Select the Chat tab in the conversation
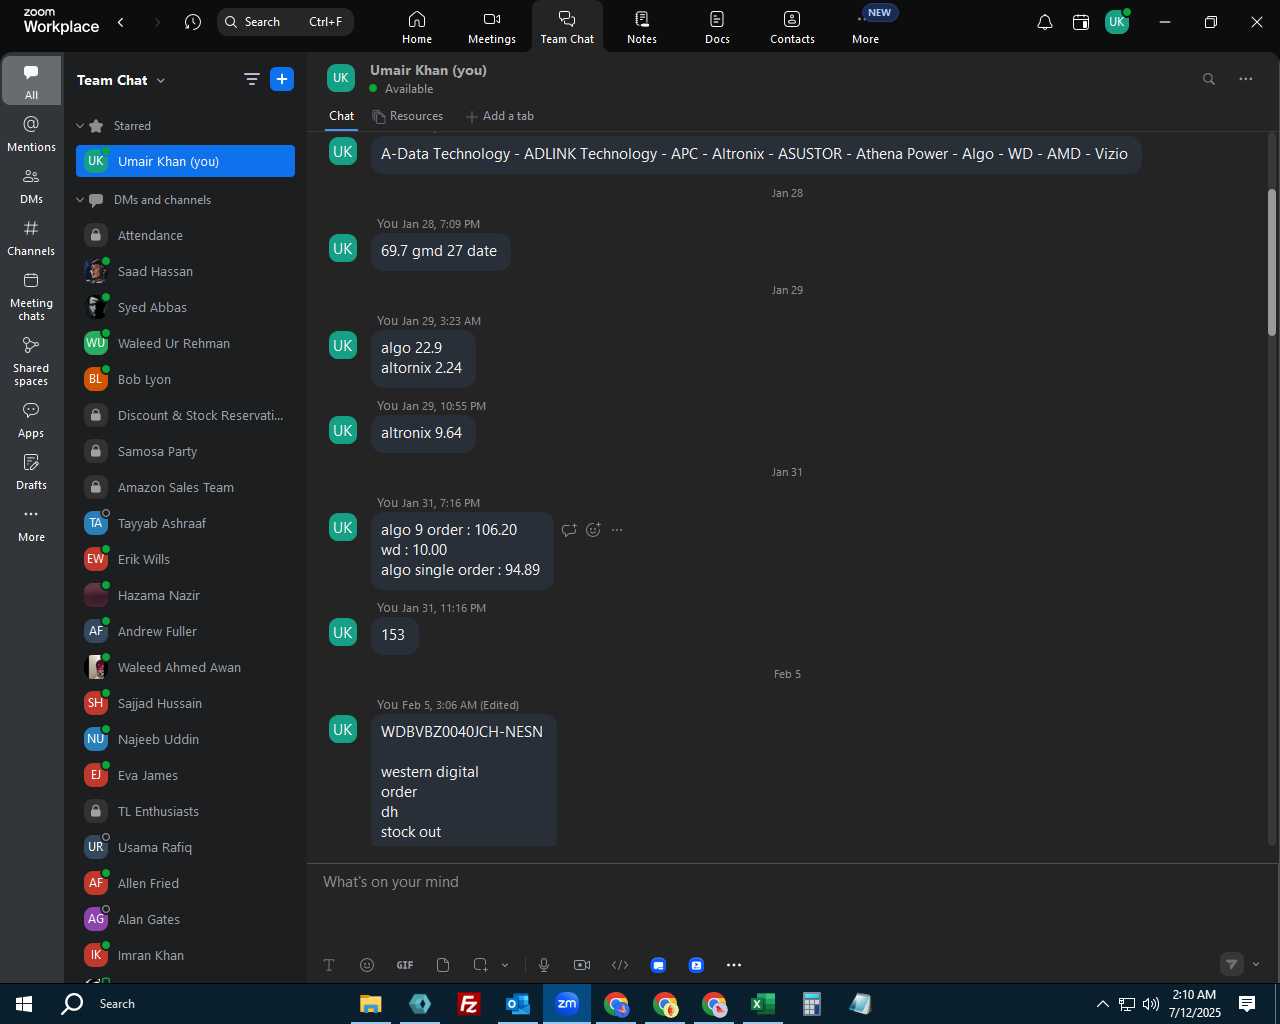 pyautogui.click(x=342, y=116)
